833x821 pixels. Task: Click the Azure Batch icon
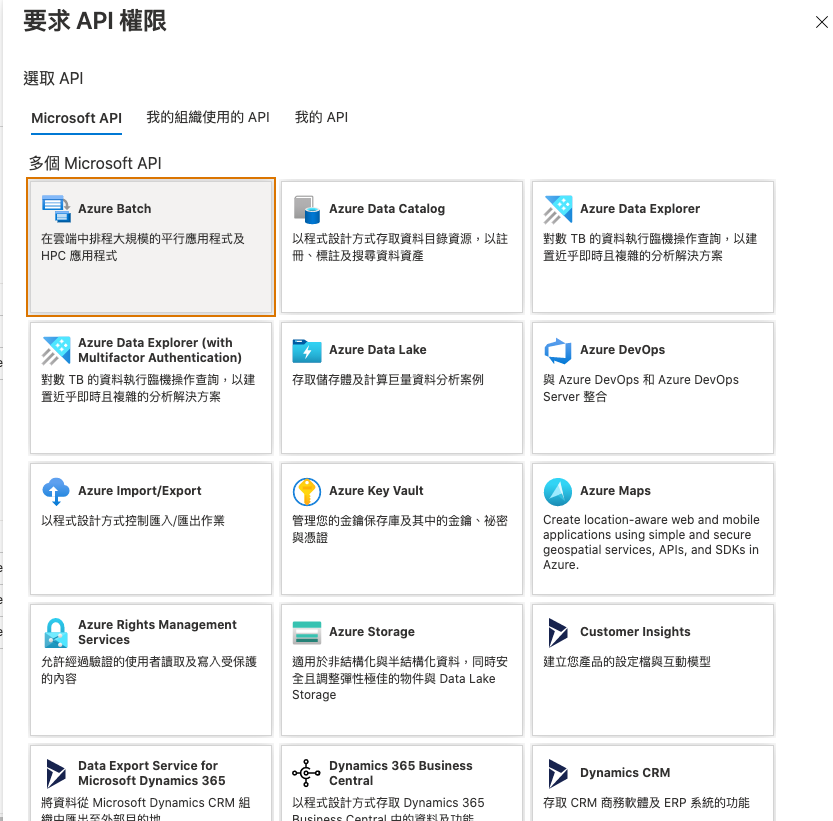(56, 209)
